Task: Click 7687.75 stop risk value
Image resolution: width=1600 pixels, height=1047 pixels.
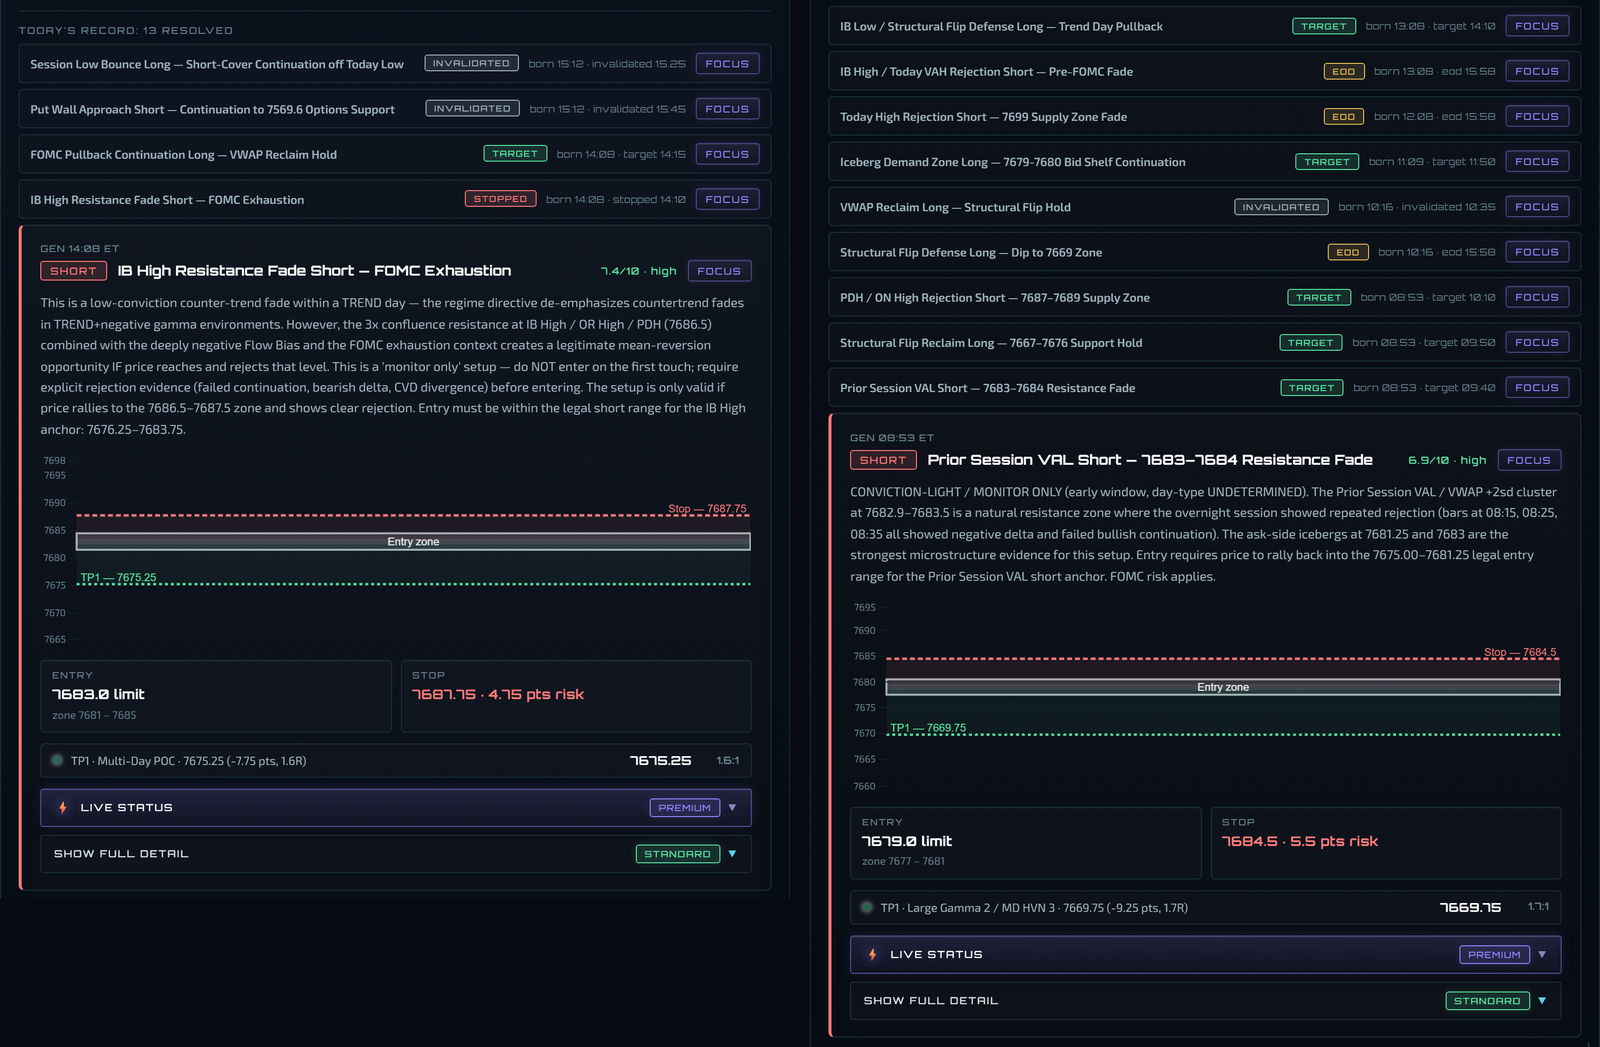Action: [x=498, y=694]
